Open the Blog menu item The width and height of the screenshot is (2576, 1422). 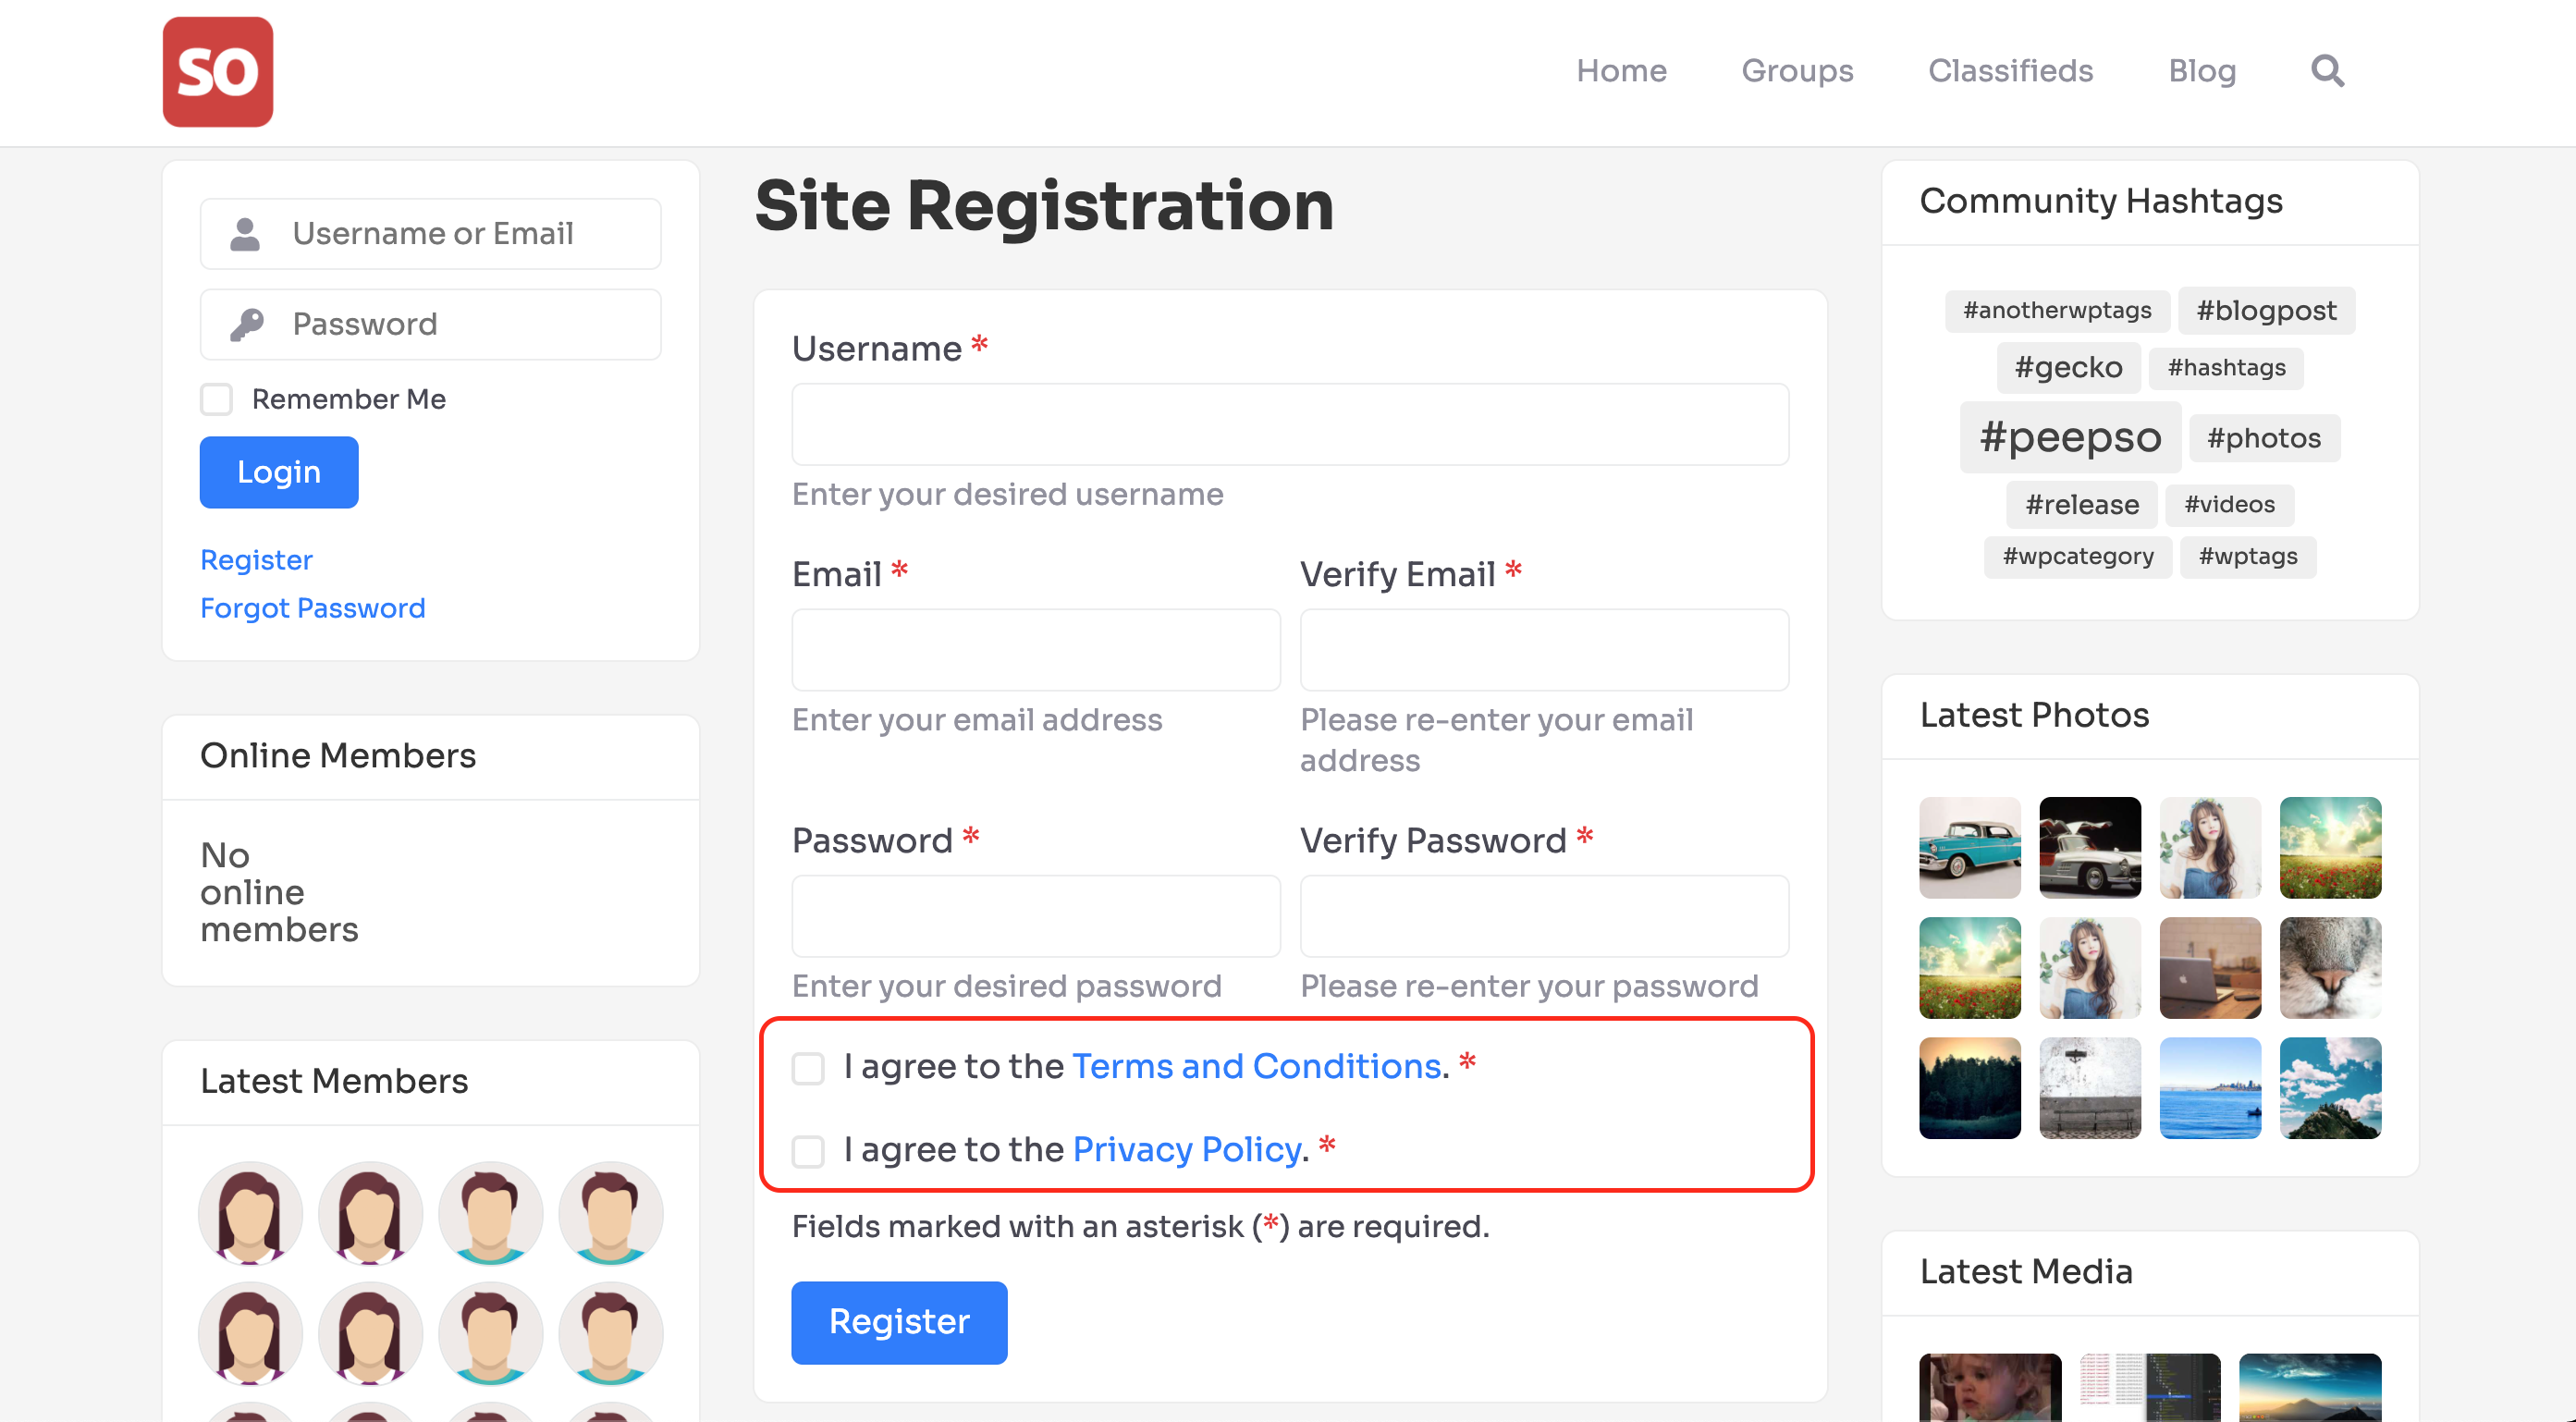(x=2202, y=71)
